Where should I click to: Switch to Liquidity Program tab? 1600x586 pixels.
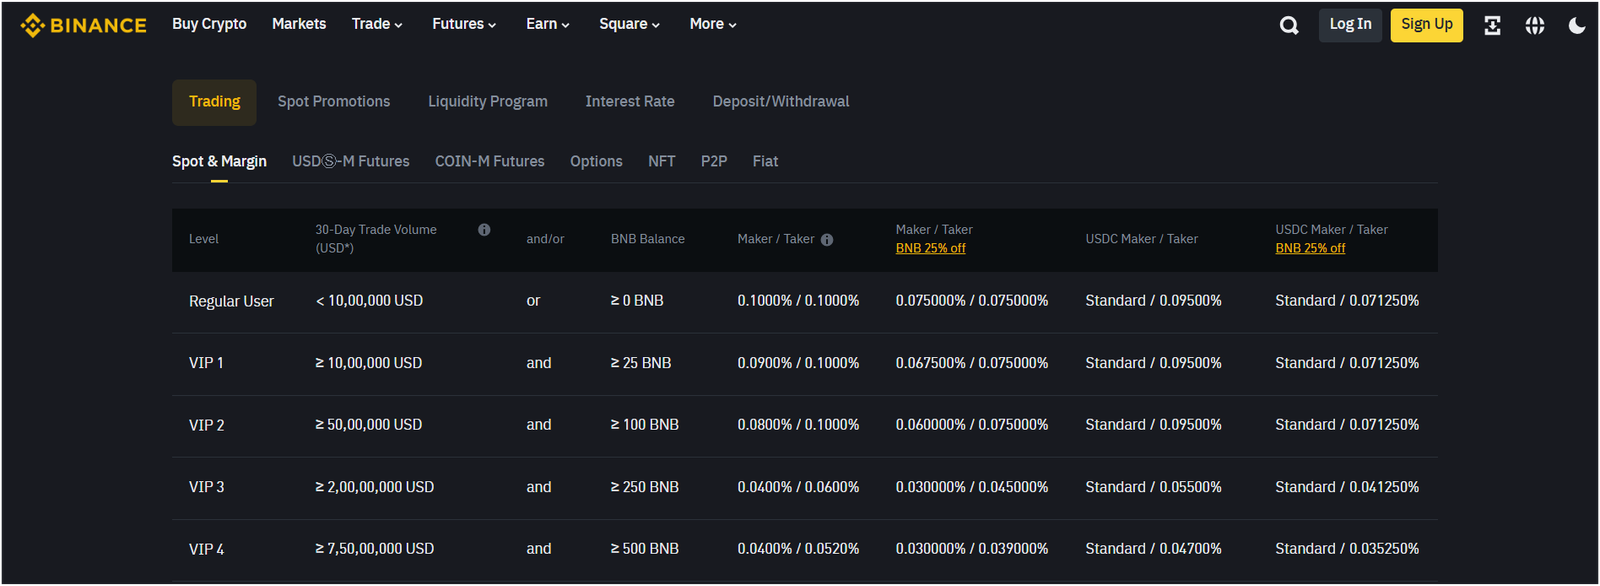(x=488, y=102)
